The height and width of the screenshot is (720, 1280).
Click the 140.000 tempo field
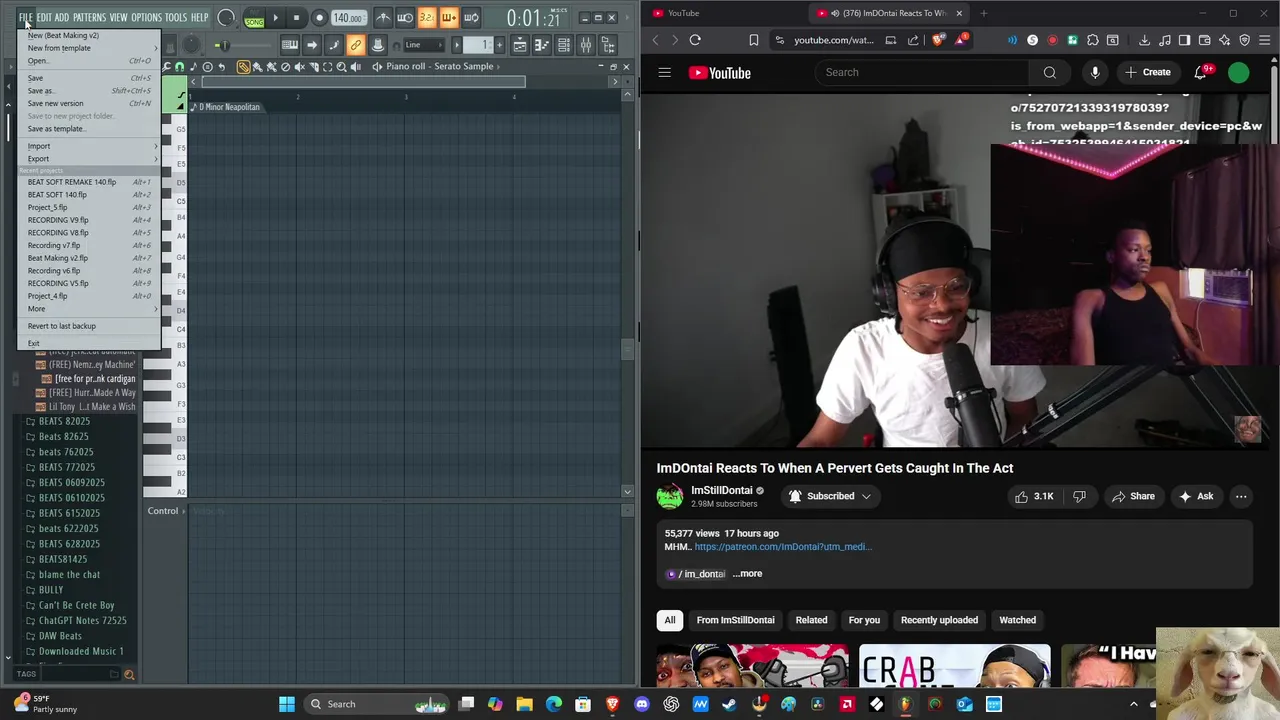[x=347, y=18]
